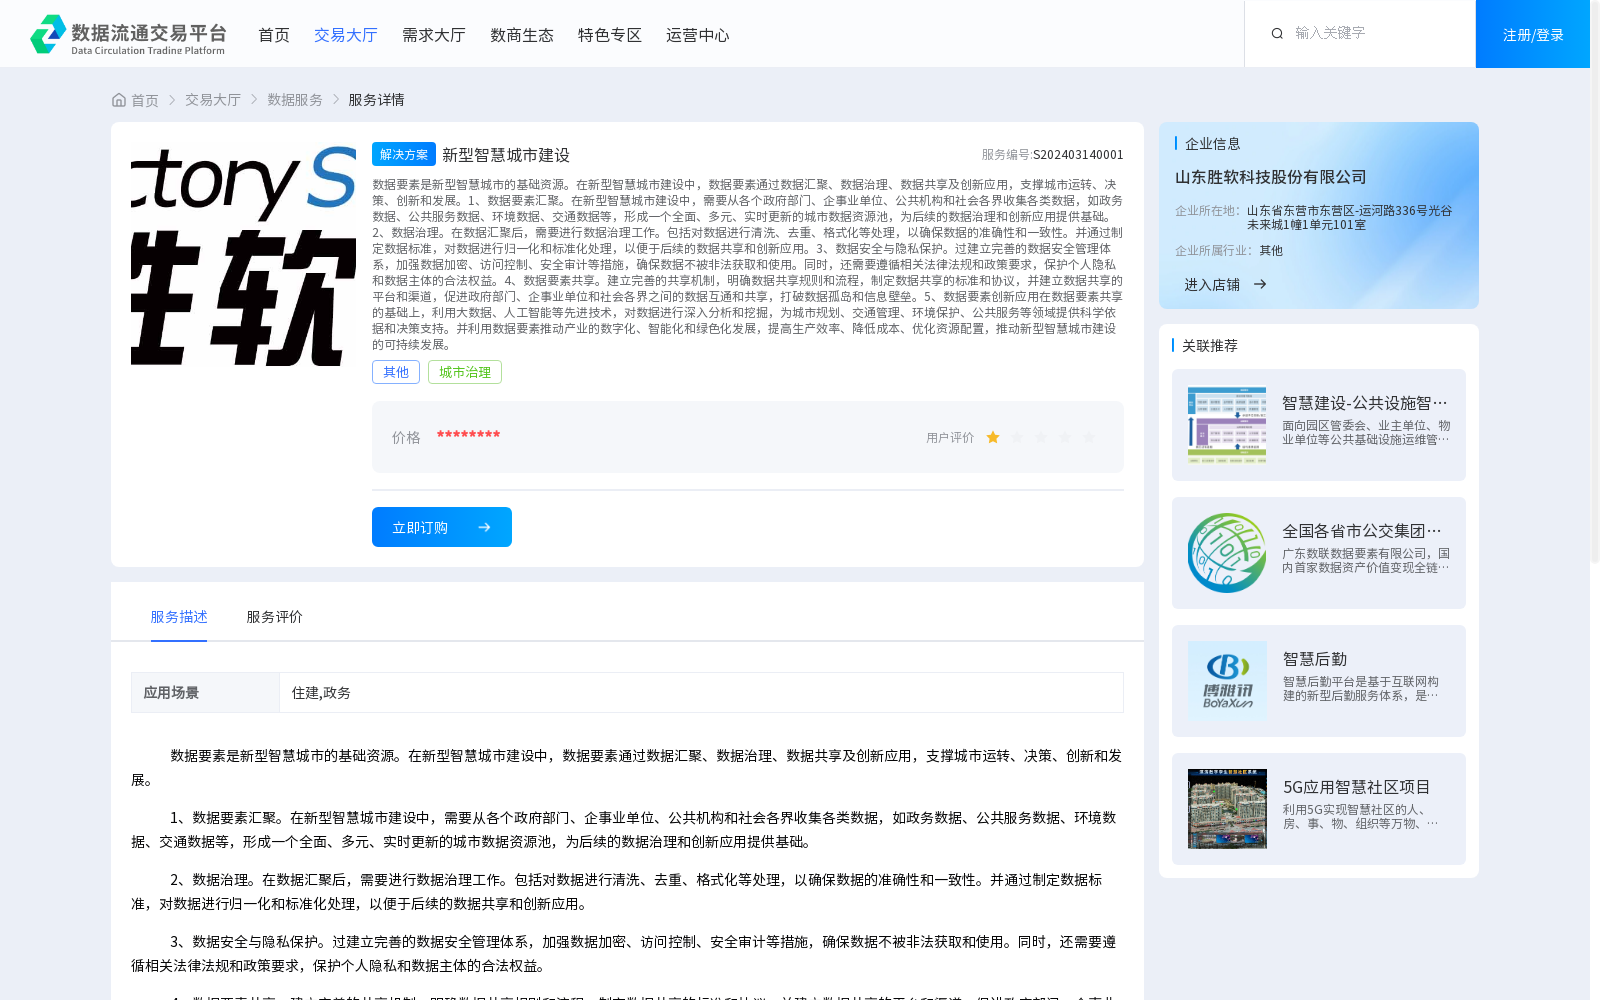Click the company address text

(x=1349, y=218)
